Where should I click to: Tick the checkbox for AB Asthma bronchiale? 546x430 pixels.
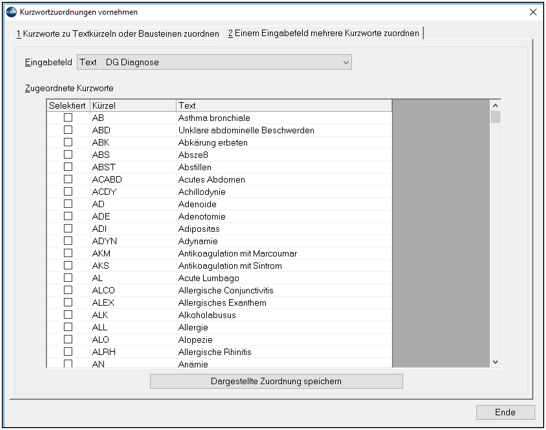tap(68, 118)
